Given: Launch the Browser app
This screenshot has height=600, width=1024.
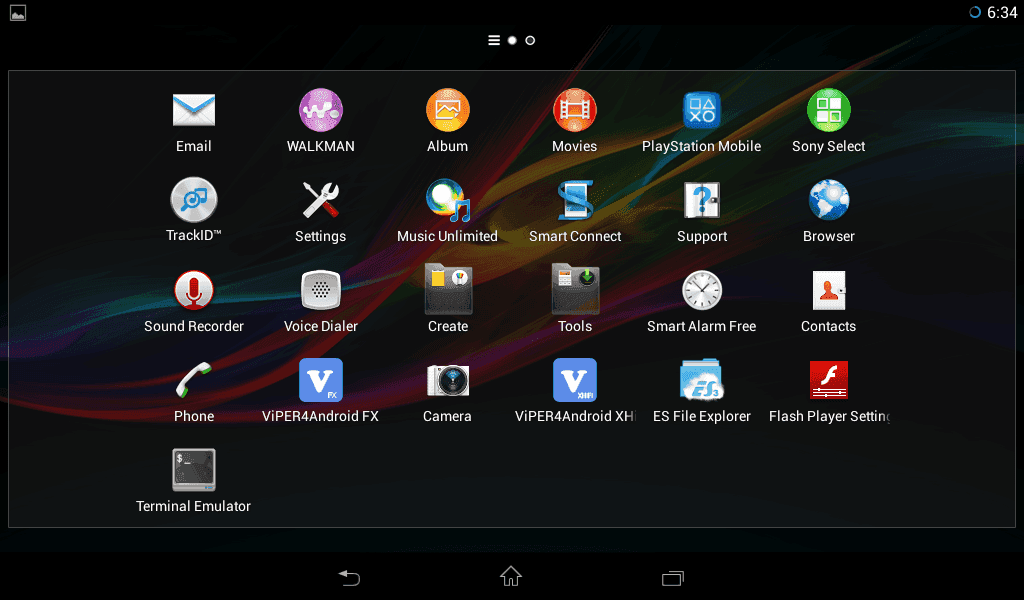Looking at the screenshot, I should point(829,200).
